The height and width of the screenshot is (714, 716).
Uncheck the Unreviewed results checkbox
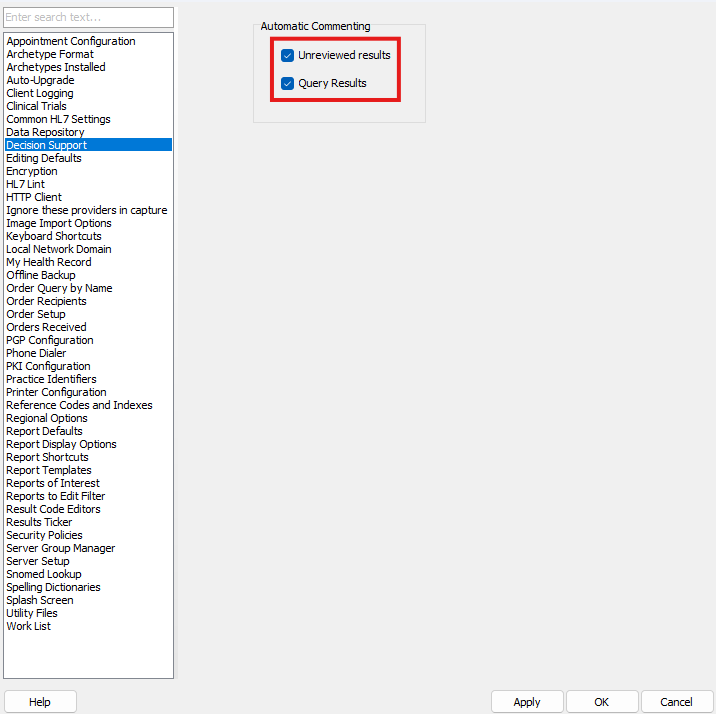288,55
